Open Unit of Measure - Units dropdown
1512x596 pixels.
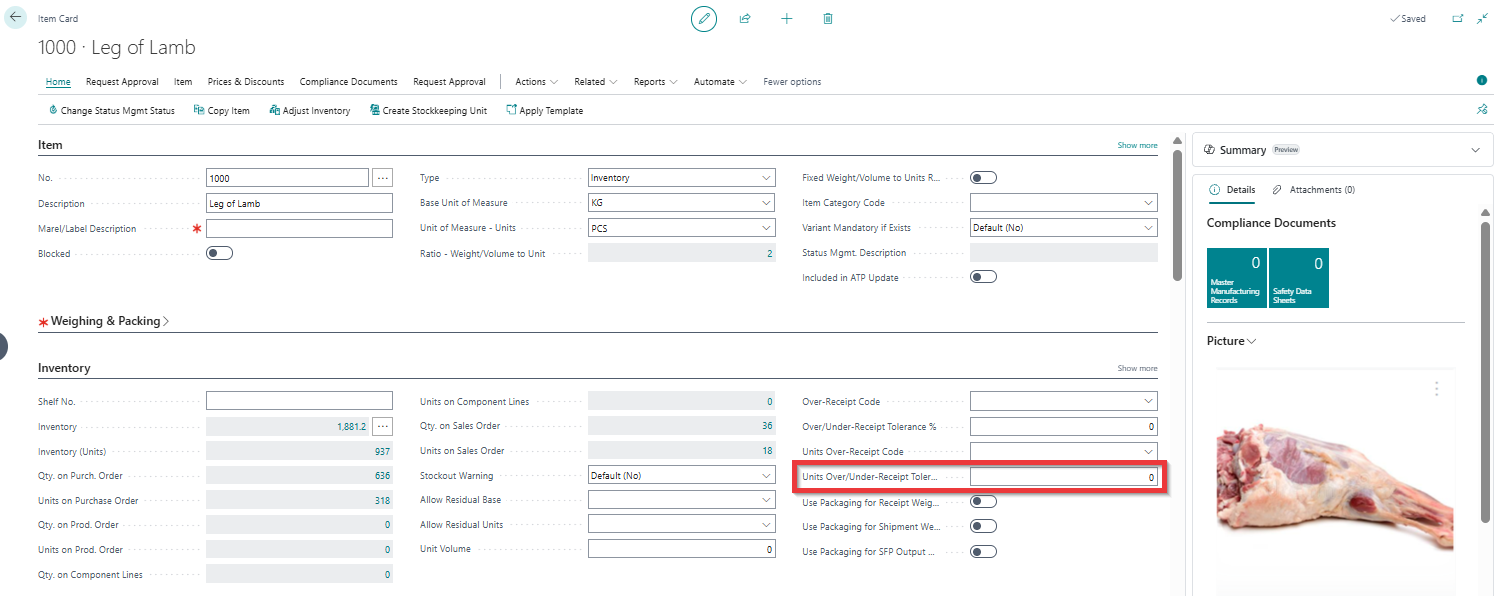coord(682,228)
